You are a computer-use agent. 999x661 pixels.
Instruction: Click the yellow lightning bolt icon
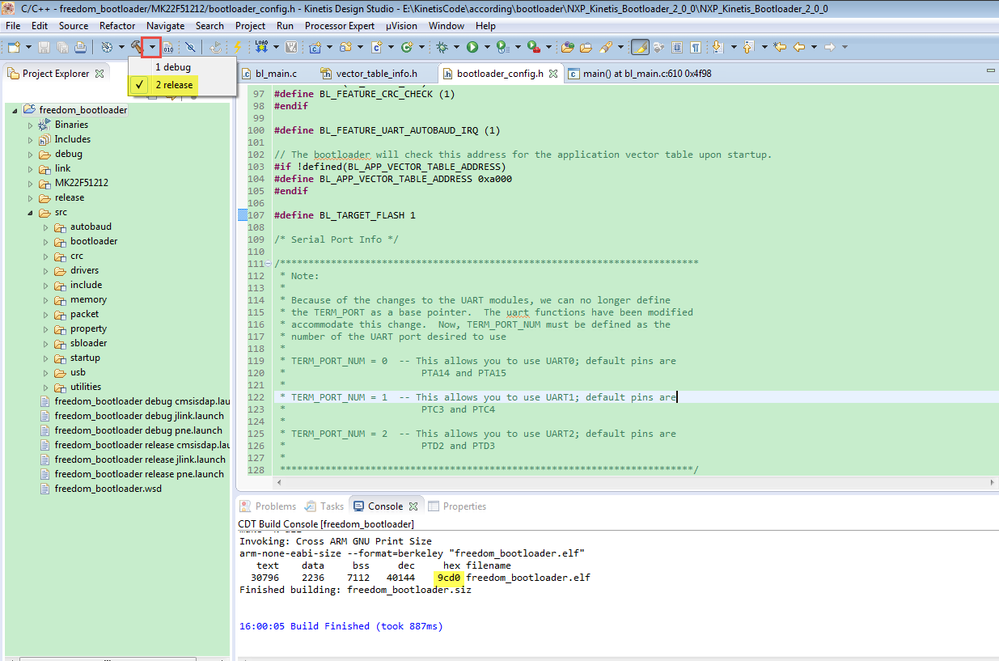(x=237, y=47)
